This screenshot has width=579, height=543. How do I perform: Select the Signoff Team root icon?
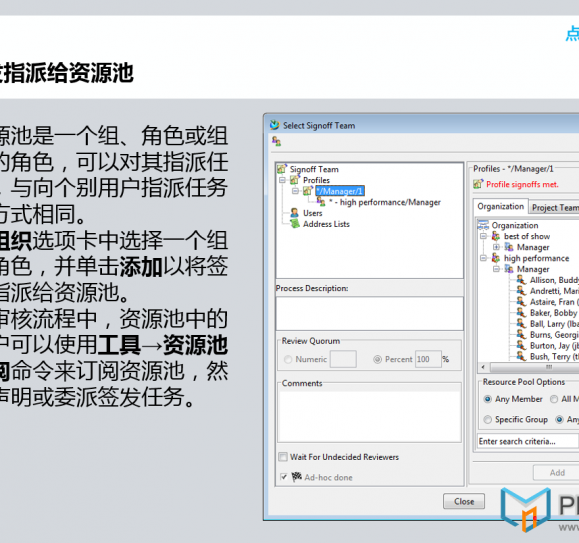(282, 169)
